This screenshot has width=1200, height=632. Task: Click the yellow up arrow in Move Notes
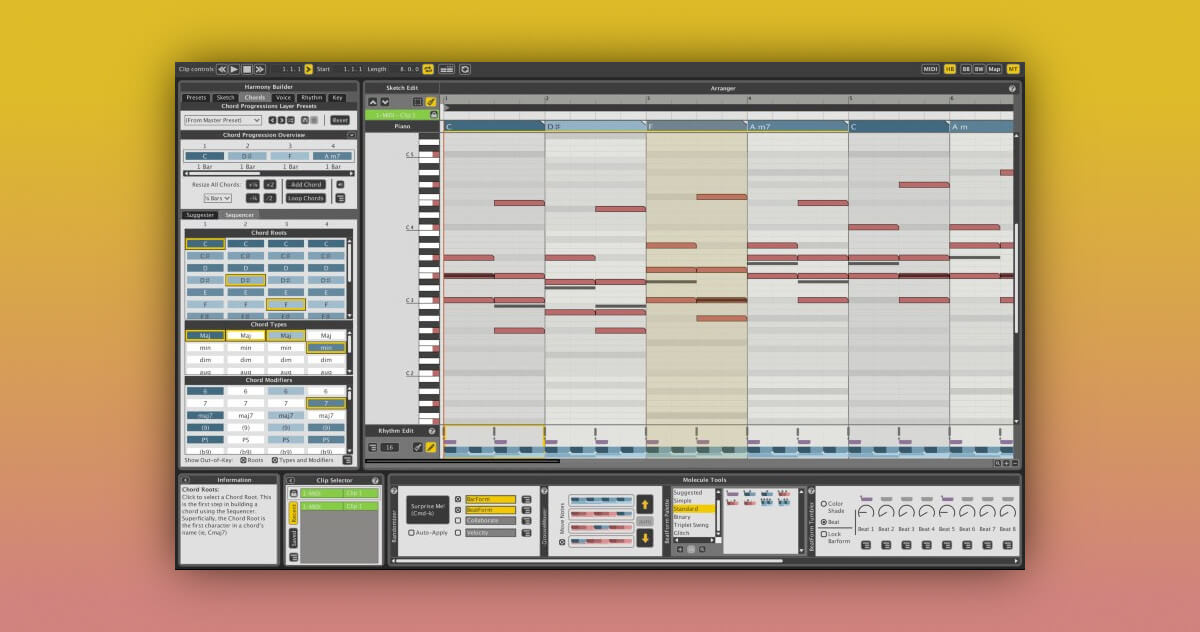(645, 505)
